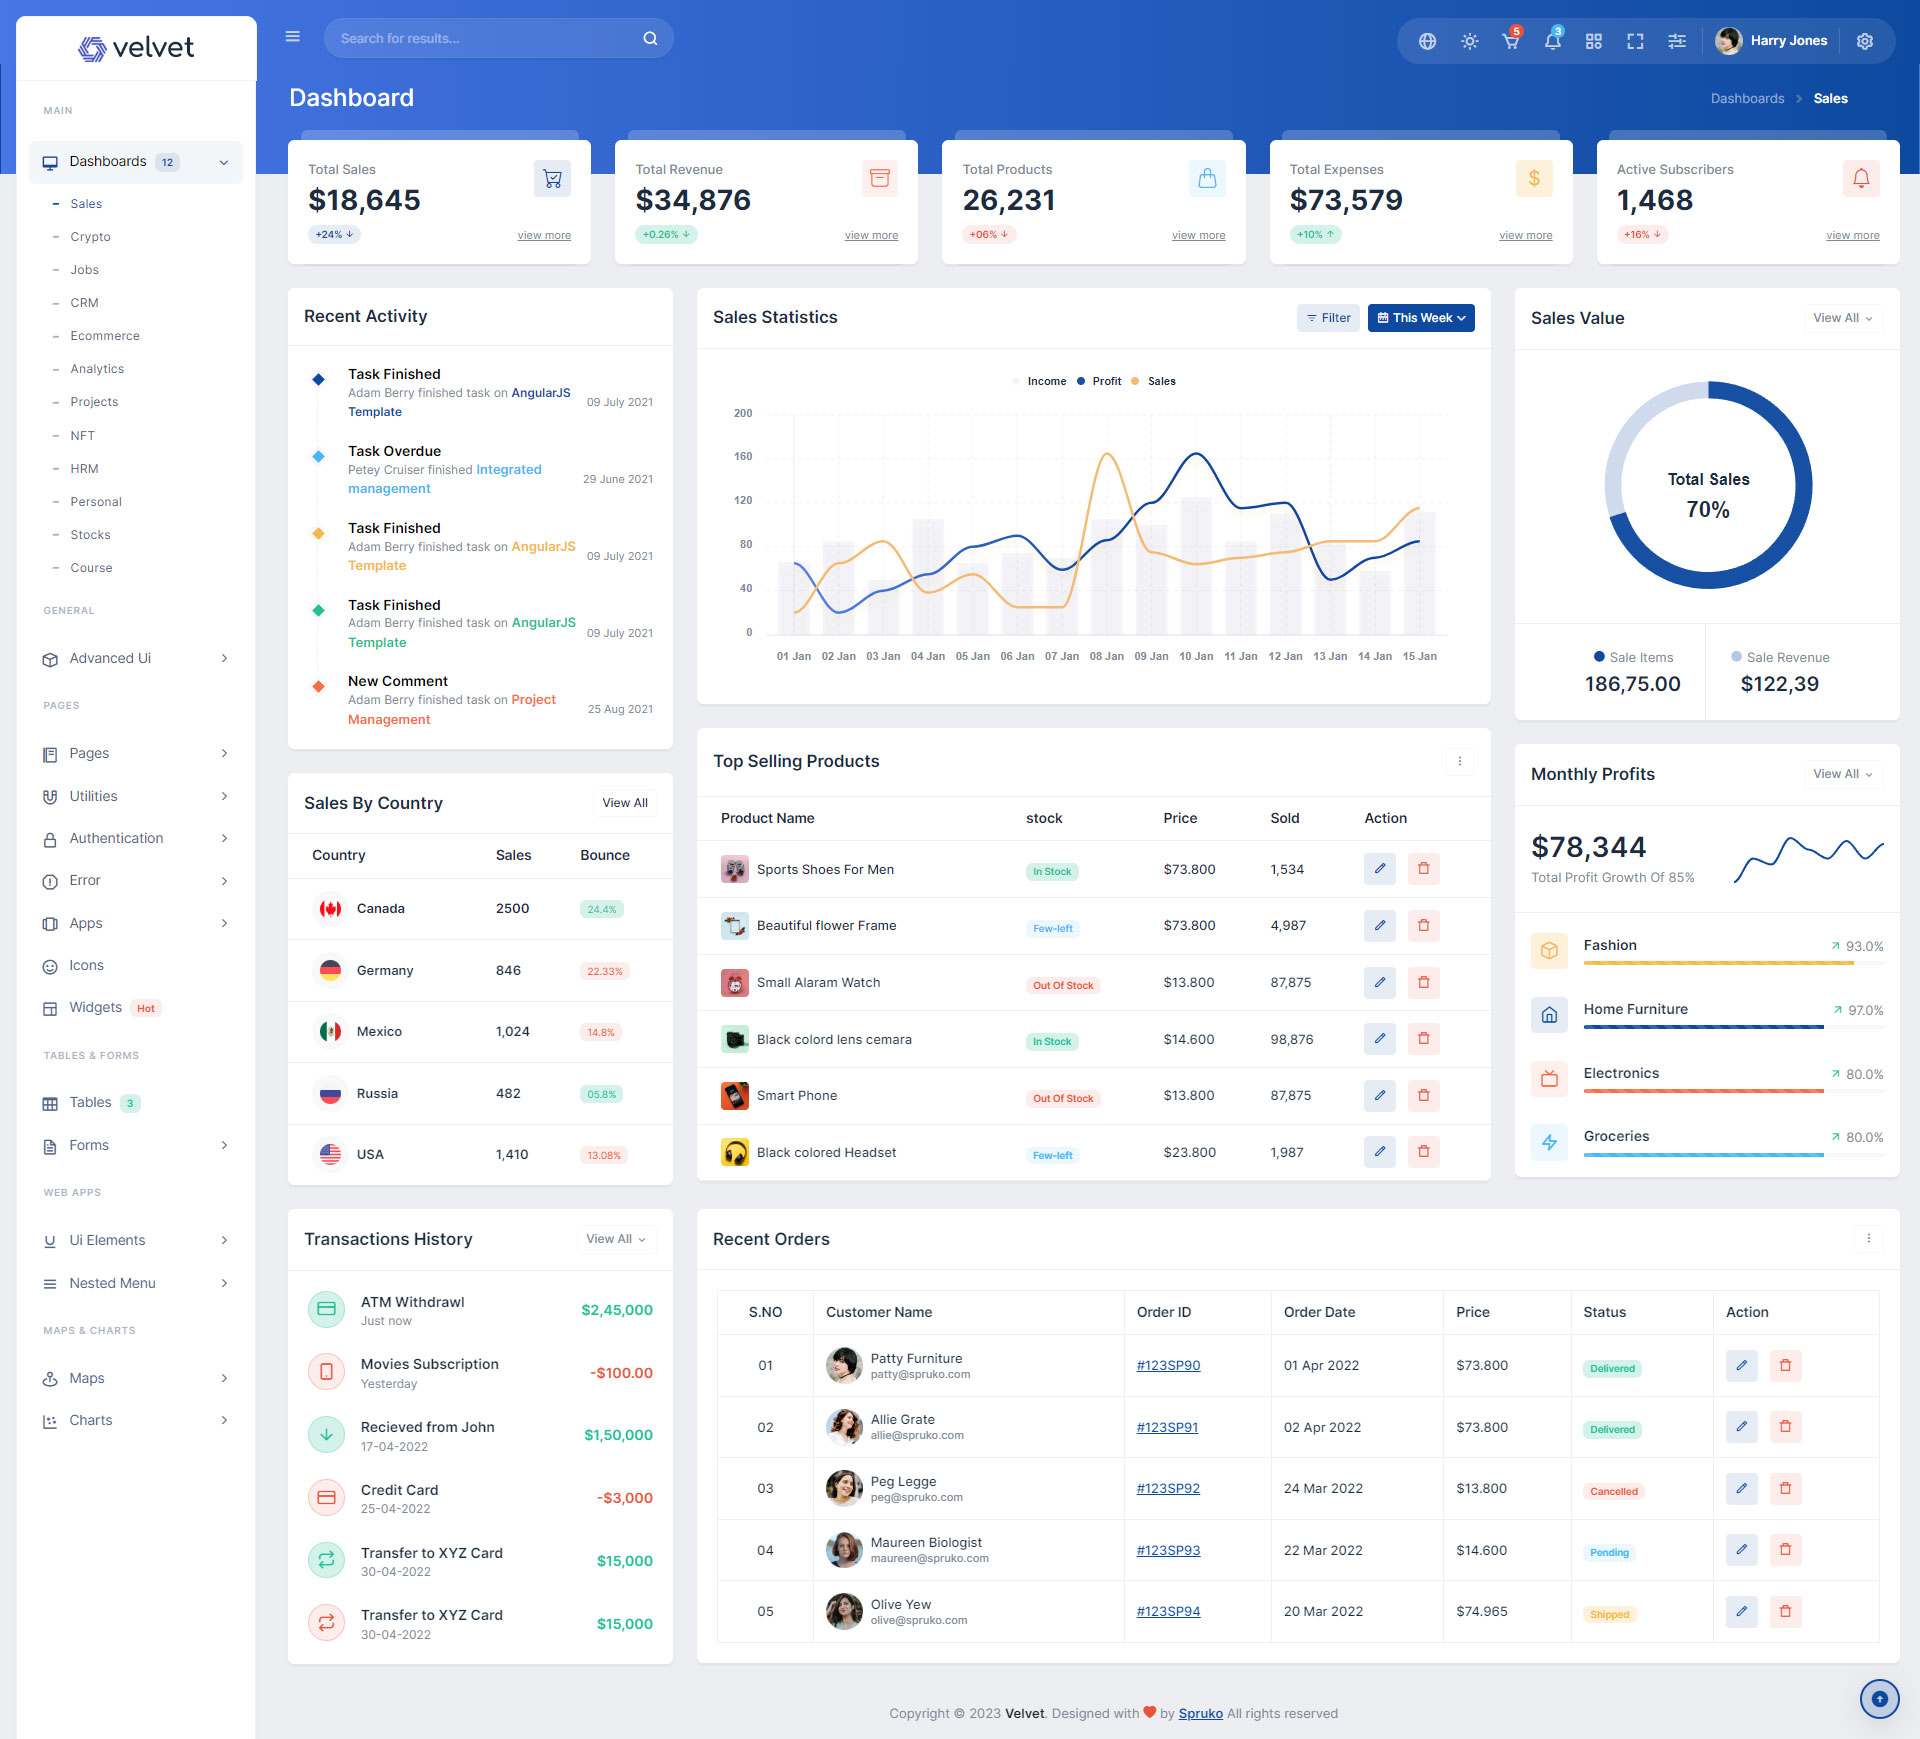This screenshot has width=1920, height=1739.
Task: Delete the Patty Furniture order row
Action: (x=1785, y=1365)
